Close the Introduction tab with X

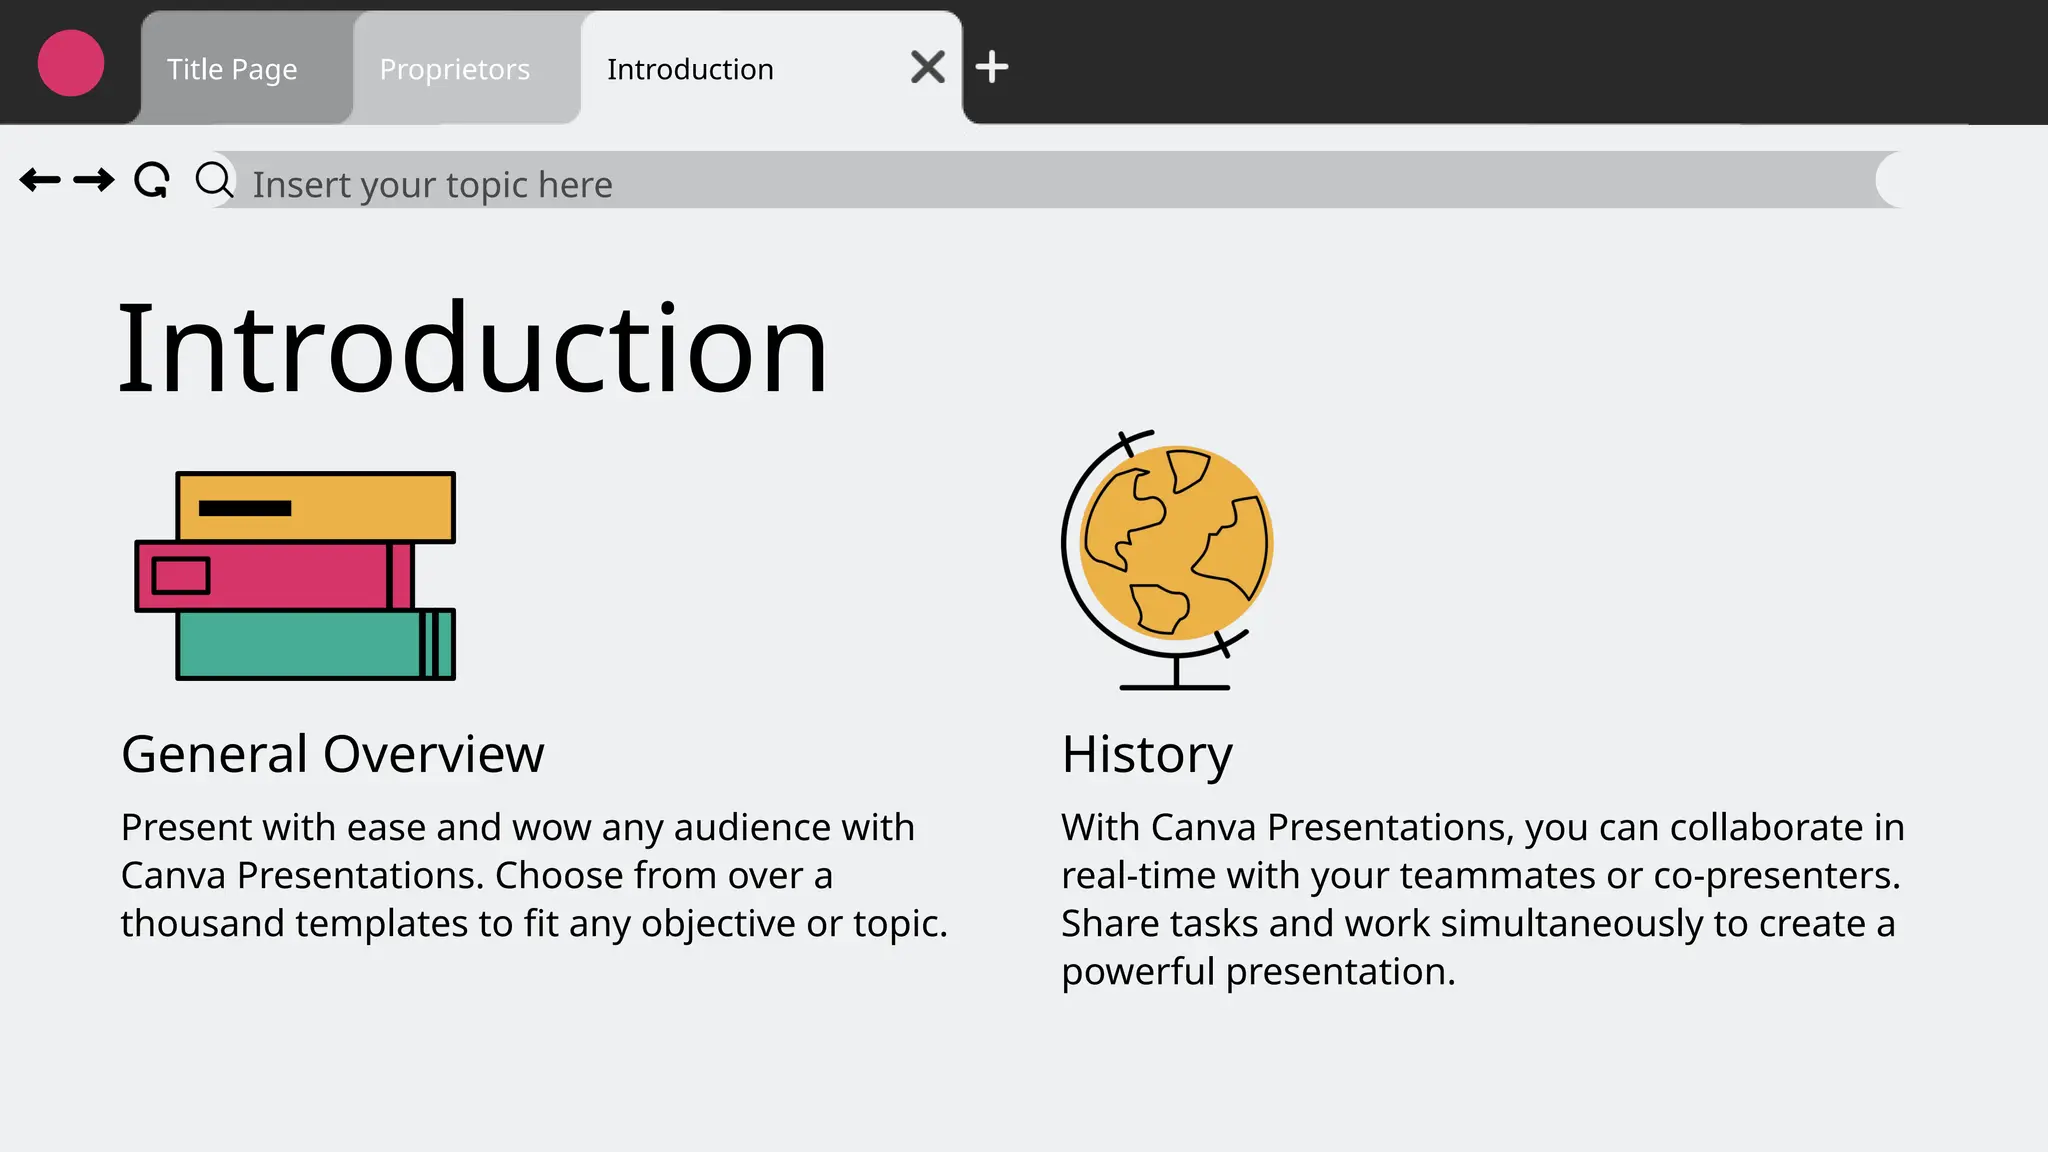click(927, 68)
